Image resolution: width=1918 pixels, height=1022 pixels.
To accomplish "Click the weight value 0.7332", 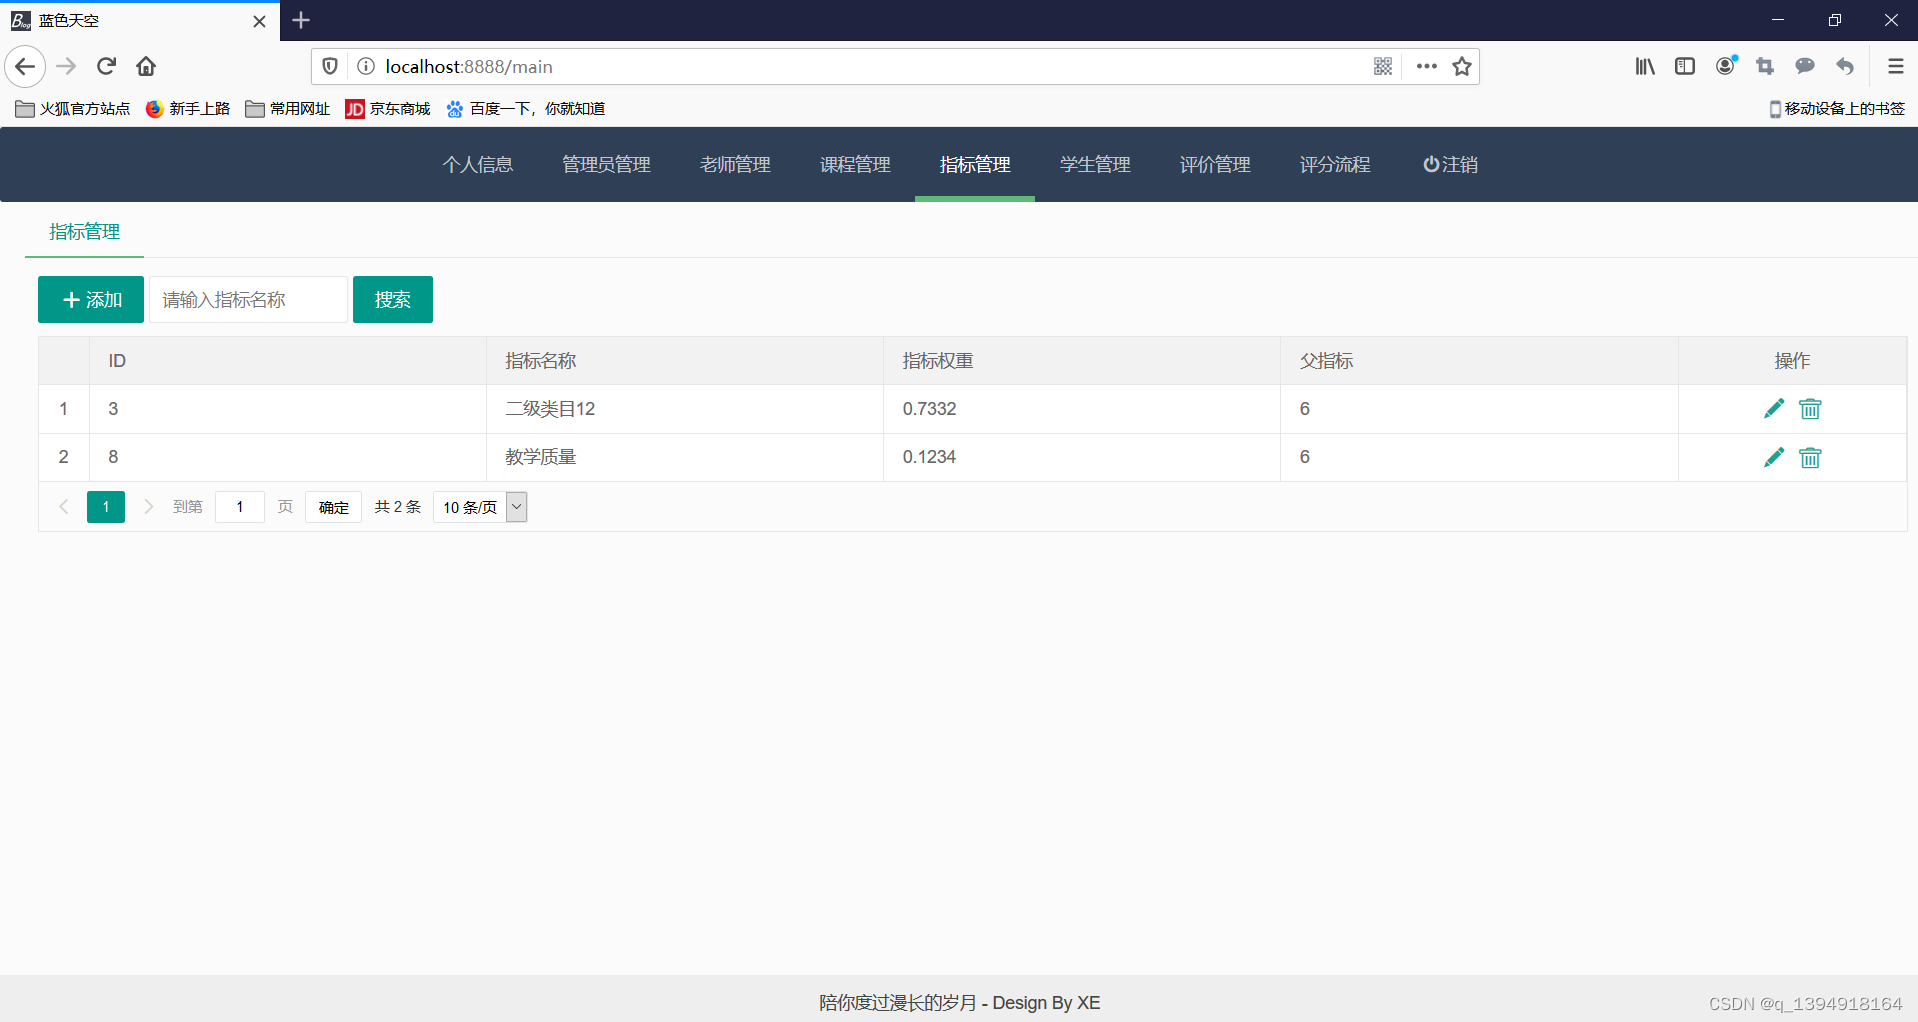I will click(x=929, y=409).
